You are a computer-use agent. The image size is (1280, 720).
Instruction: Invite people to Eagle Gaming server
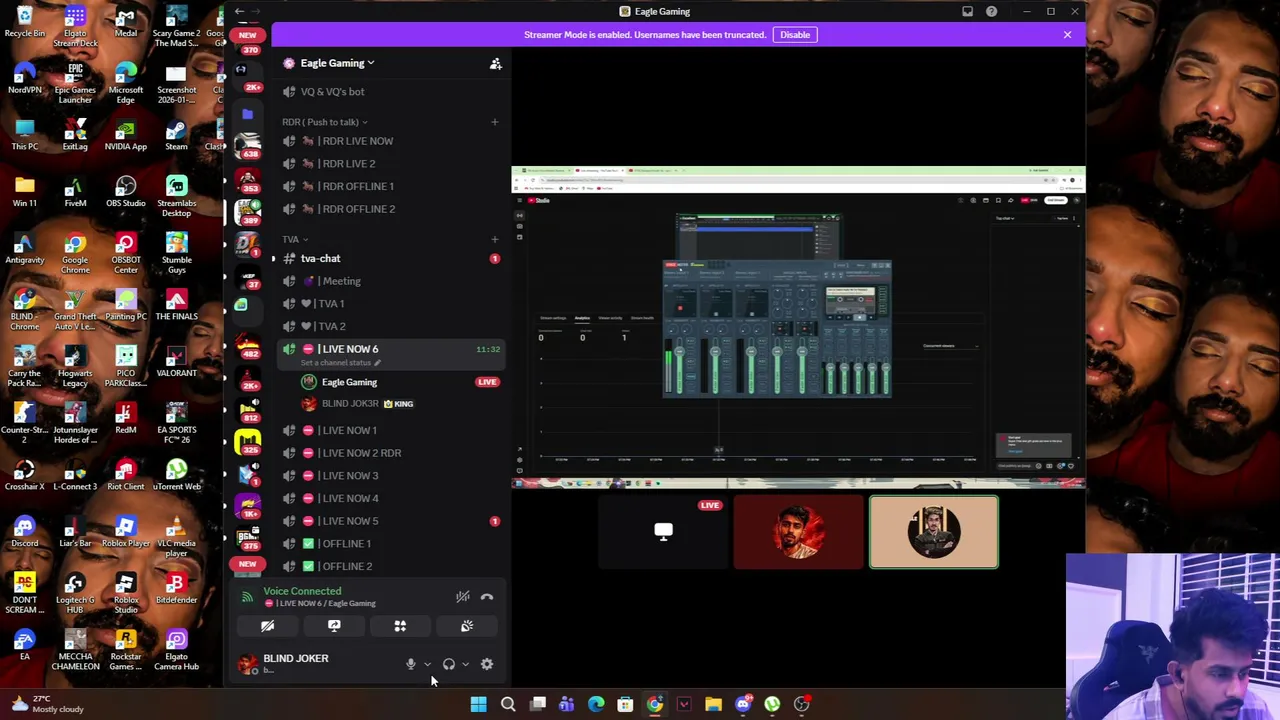[495, 63]
